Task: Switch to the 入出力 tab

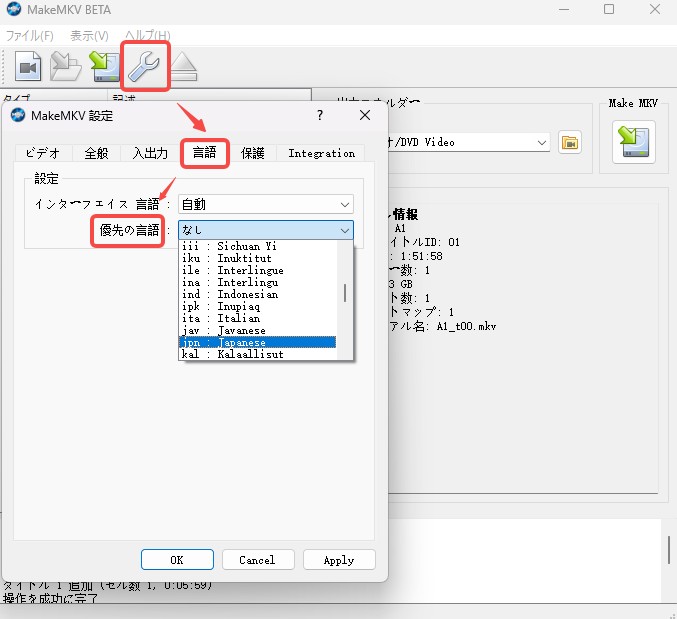Action: coord(150,153)
